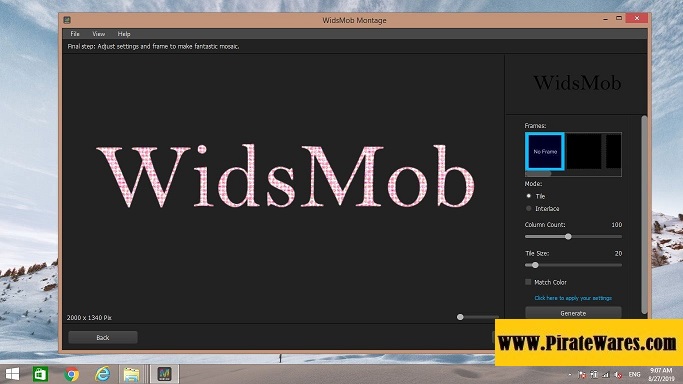Open File Explorer from the taskbar
The image size is (683, 384).
132,374
